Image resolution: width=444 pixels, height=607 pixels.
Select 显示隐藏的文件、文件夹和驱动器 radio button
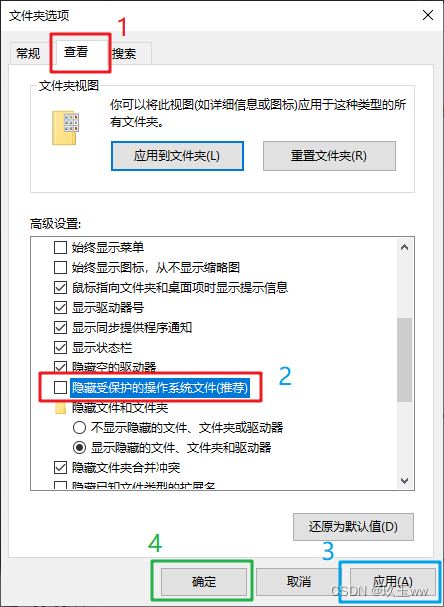point(79,448)
